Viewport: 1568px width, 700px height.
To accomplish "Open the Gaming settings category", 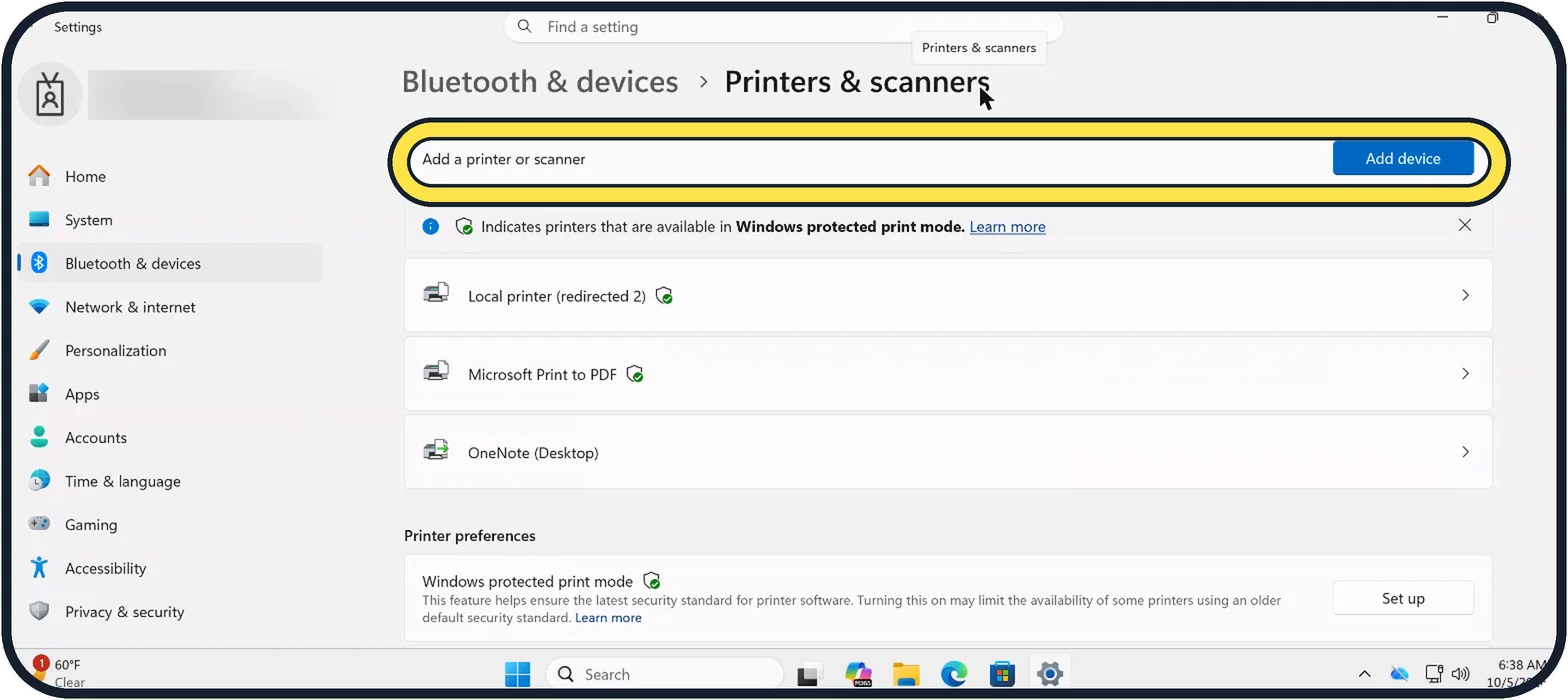I will [168, 524].
